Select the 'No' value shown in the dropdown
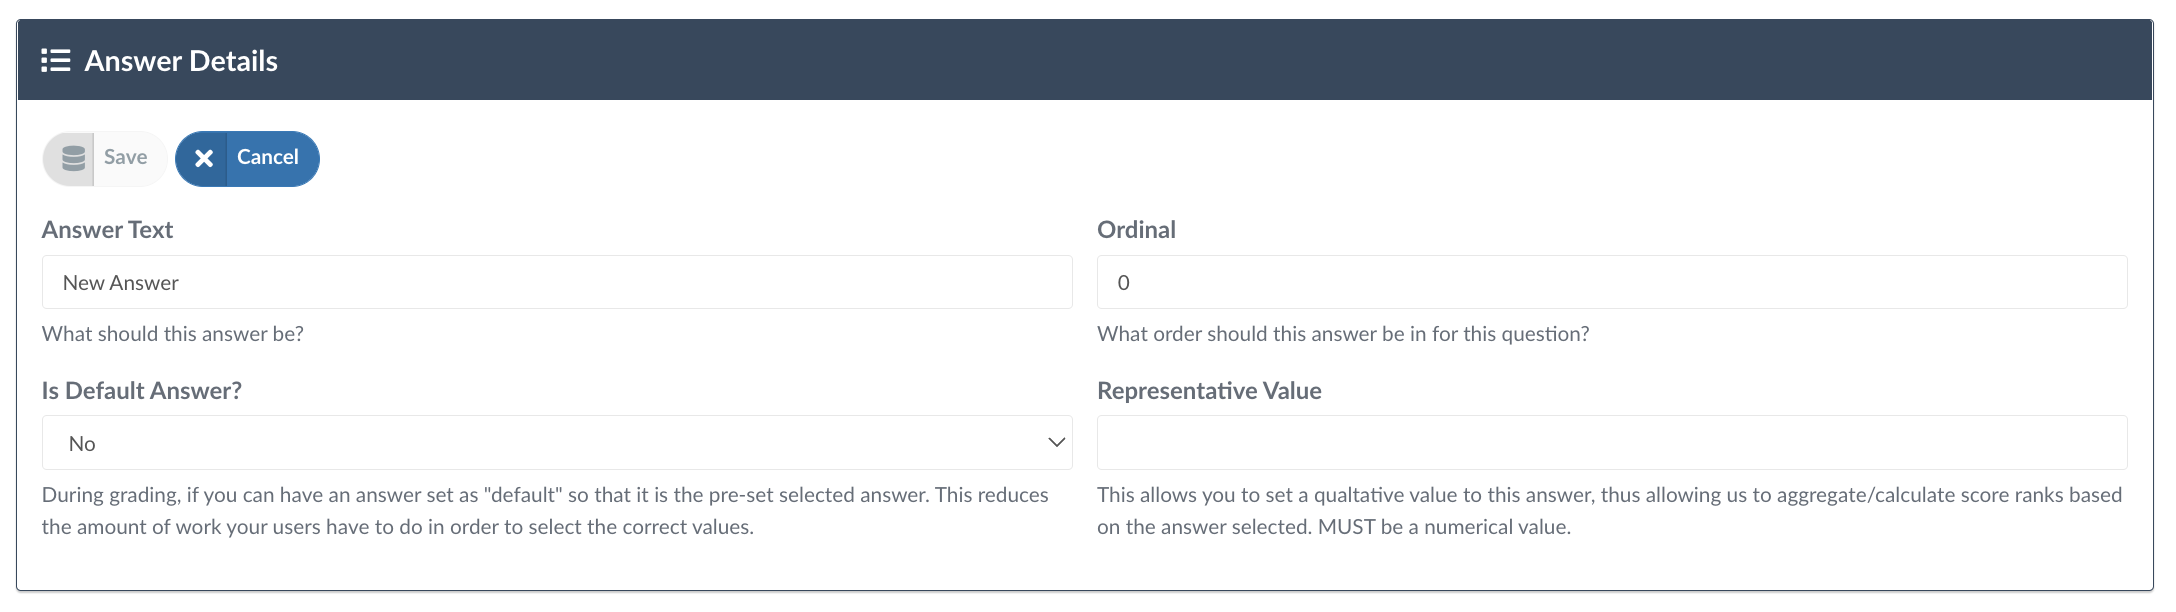 point(83,443)
